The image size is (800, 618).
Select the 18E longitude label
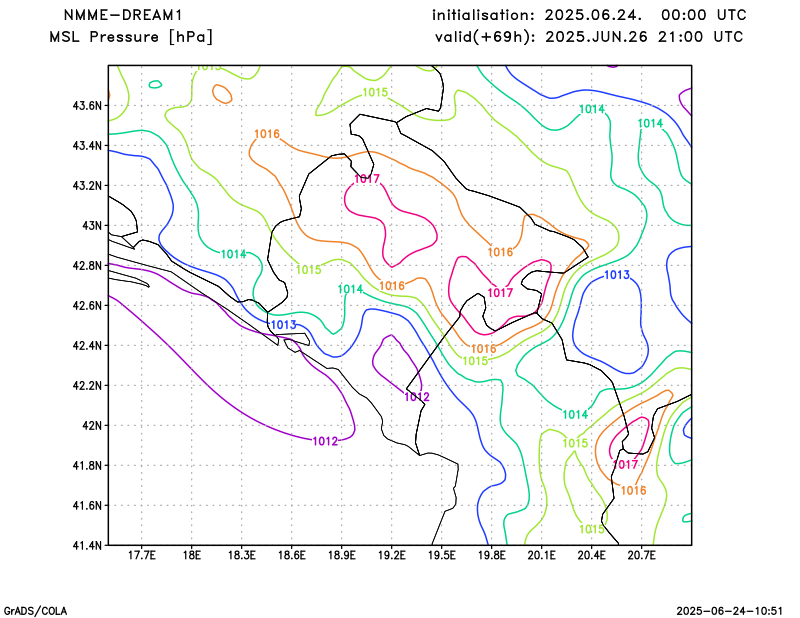[191, 556]
